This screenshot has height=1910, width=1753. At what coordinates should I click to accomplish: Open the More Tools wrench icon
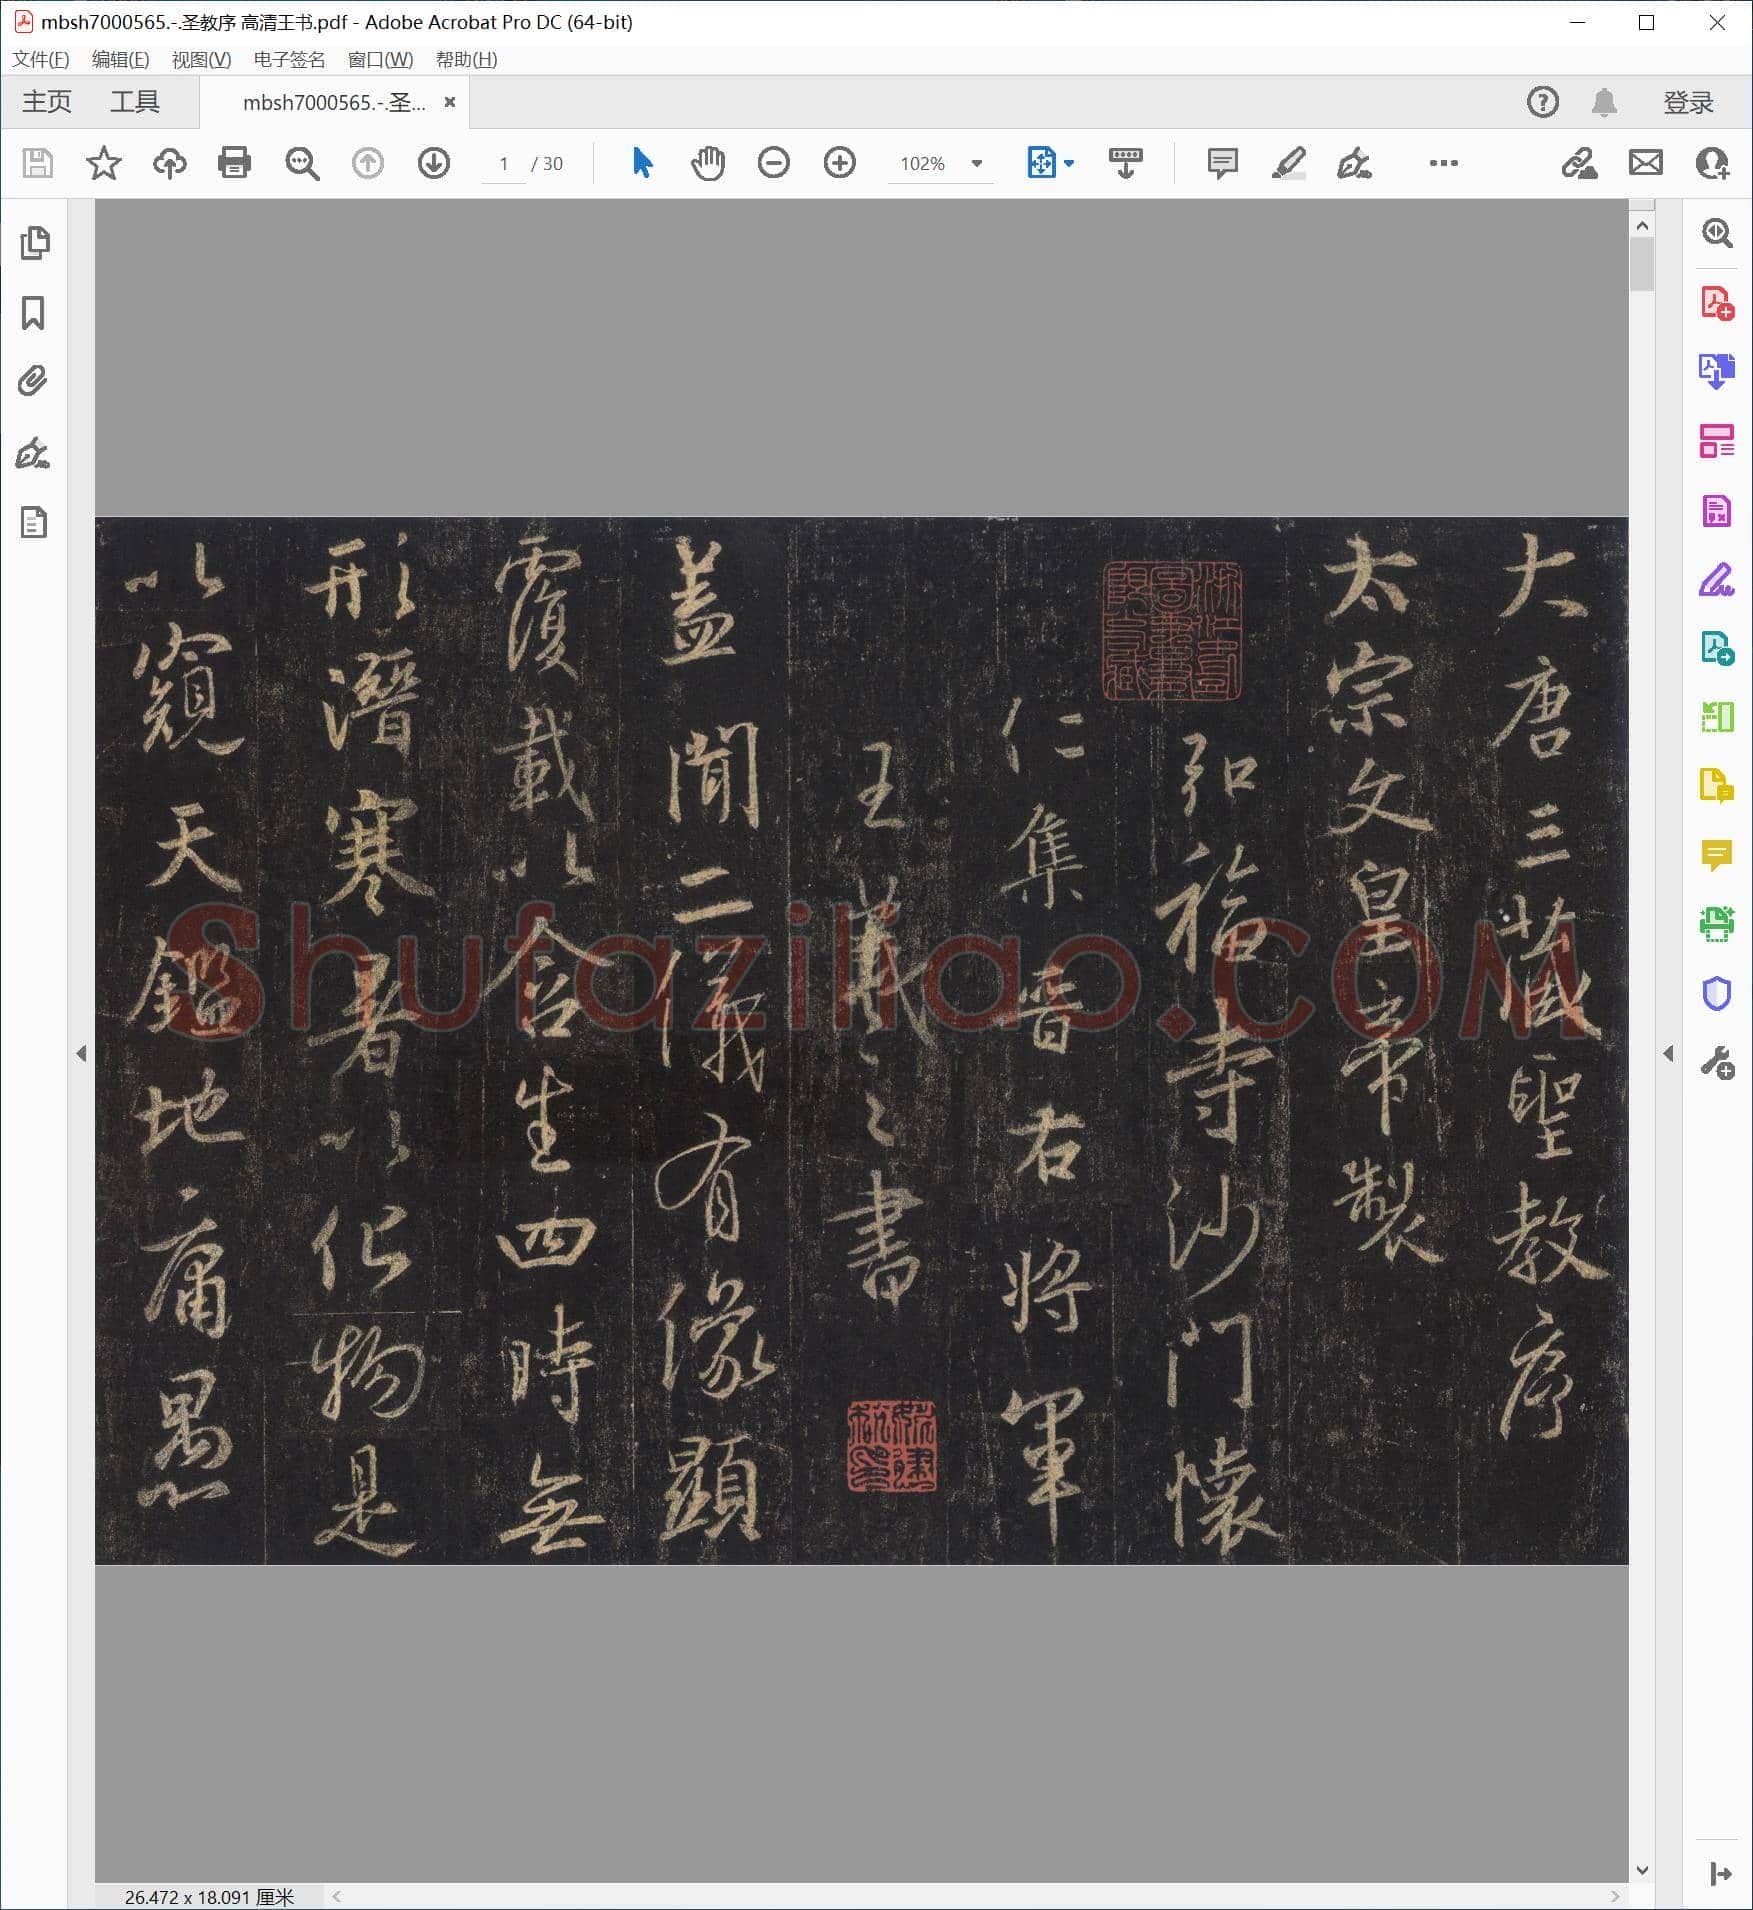[1717, 1063]
